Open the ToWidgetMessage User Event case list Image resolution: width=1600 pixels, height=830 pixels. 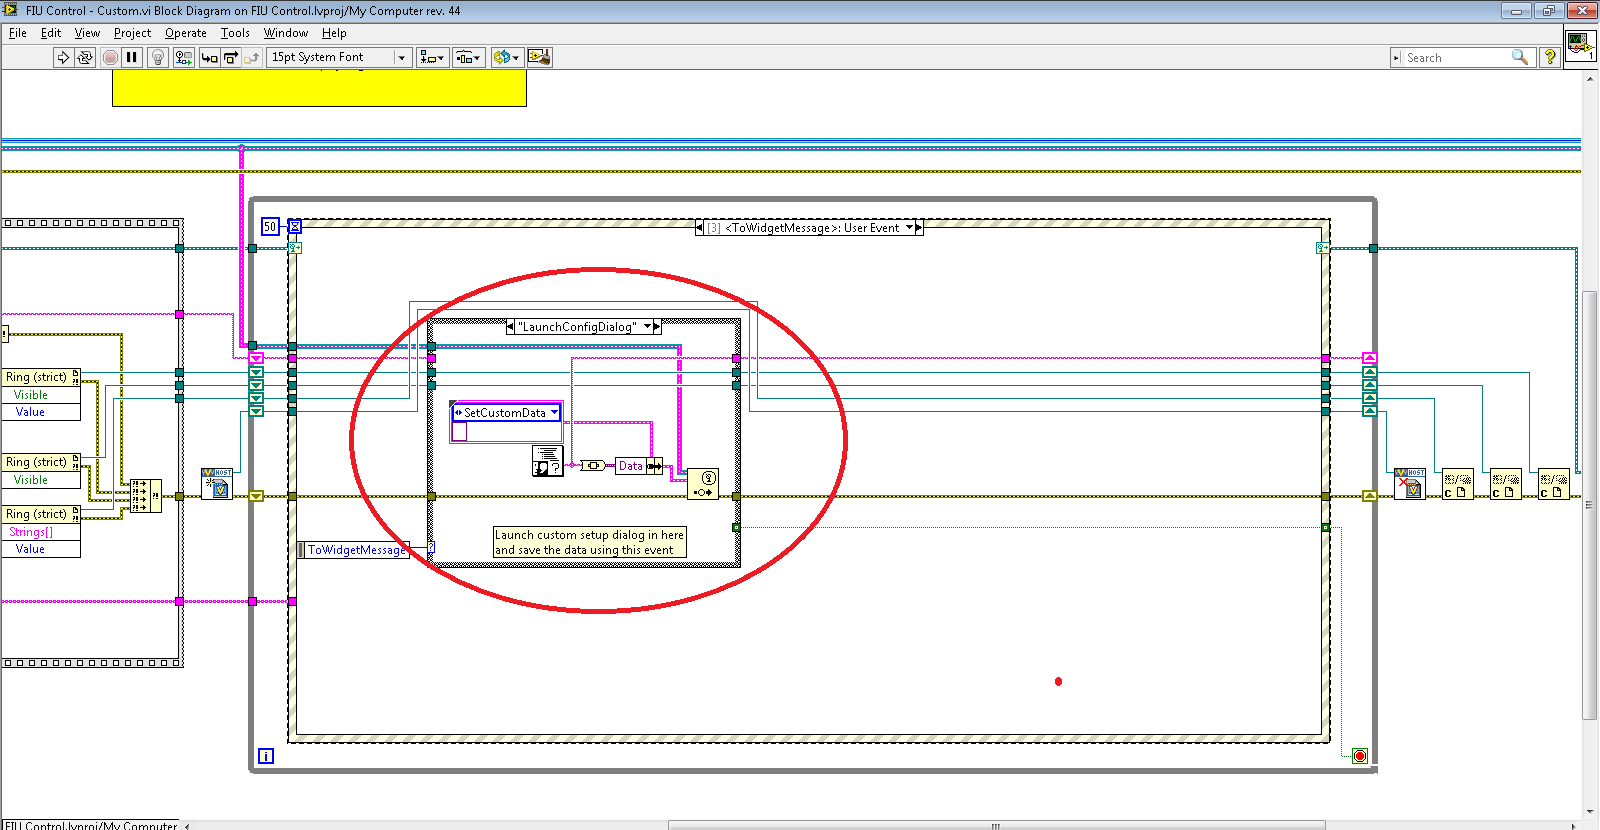909,228
